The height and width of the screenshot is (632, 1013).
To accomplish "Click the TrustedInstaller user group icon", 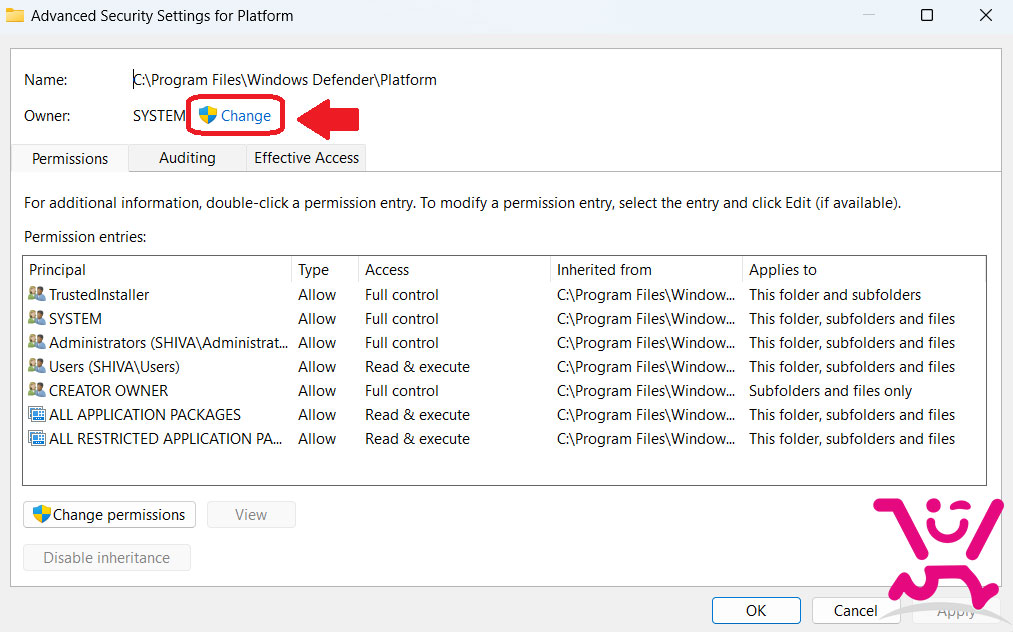I will (37, 294).
